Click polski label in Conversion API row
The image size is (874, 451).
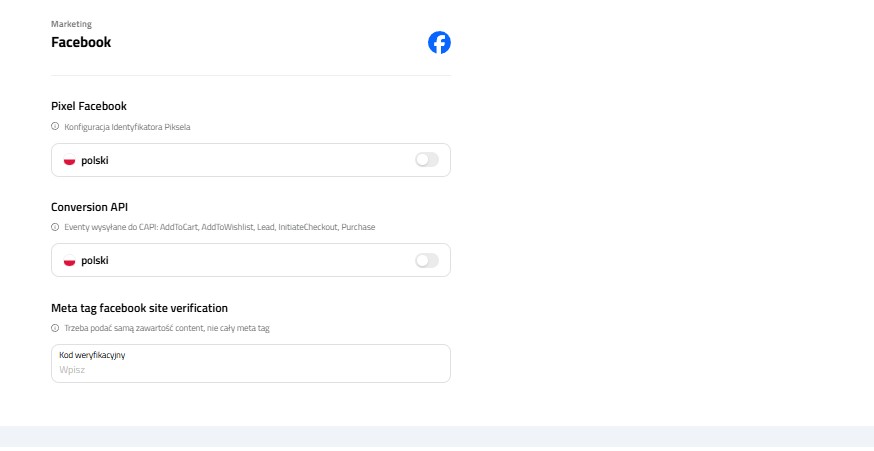[x=95, y=261]
